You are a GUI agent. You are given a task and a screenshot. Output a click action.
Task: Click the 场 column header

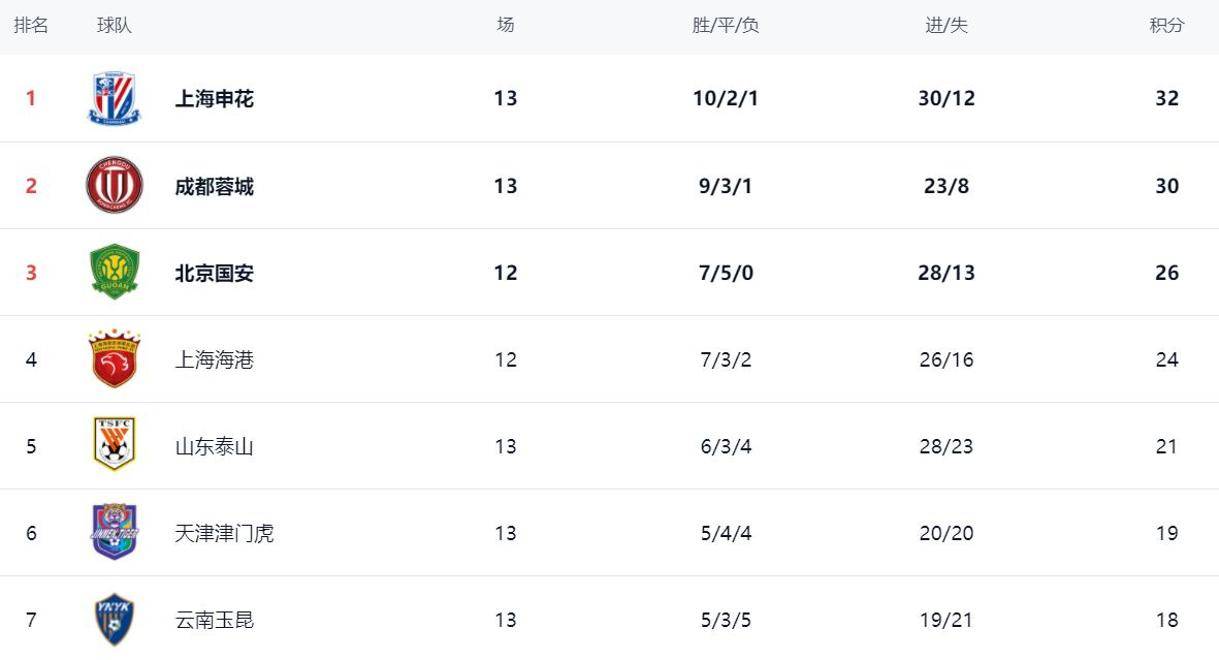point(505,25)
